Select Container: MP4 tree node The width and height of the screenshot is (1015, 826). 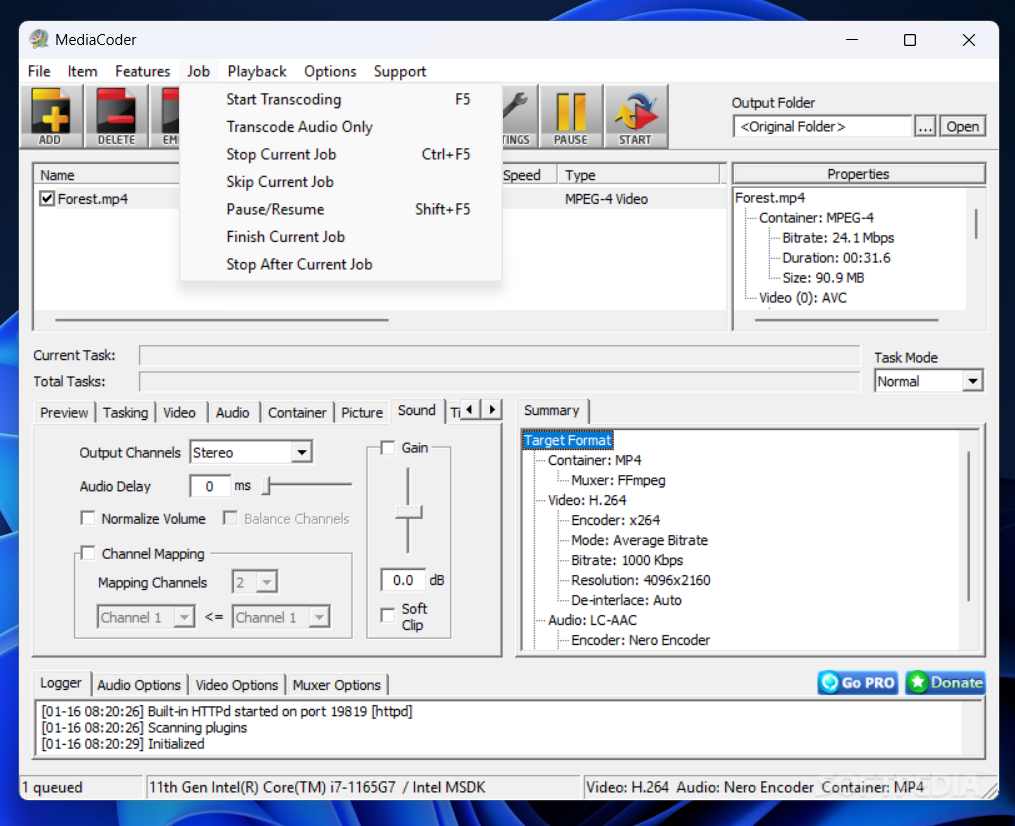tap(594, 460)
